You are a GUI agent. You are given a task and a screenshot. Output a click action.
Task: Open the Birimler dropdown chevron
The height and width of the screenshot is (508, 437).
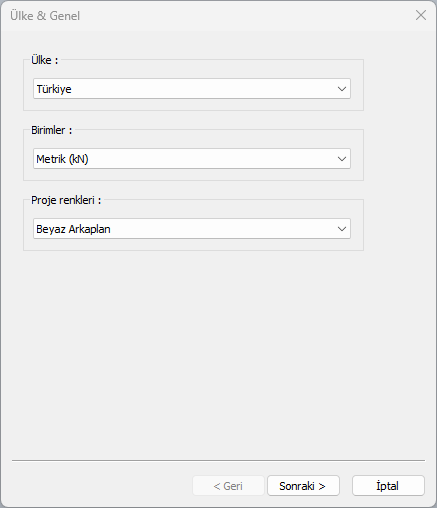pyautogui.click(x=342, y=159)
